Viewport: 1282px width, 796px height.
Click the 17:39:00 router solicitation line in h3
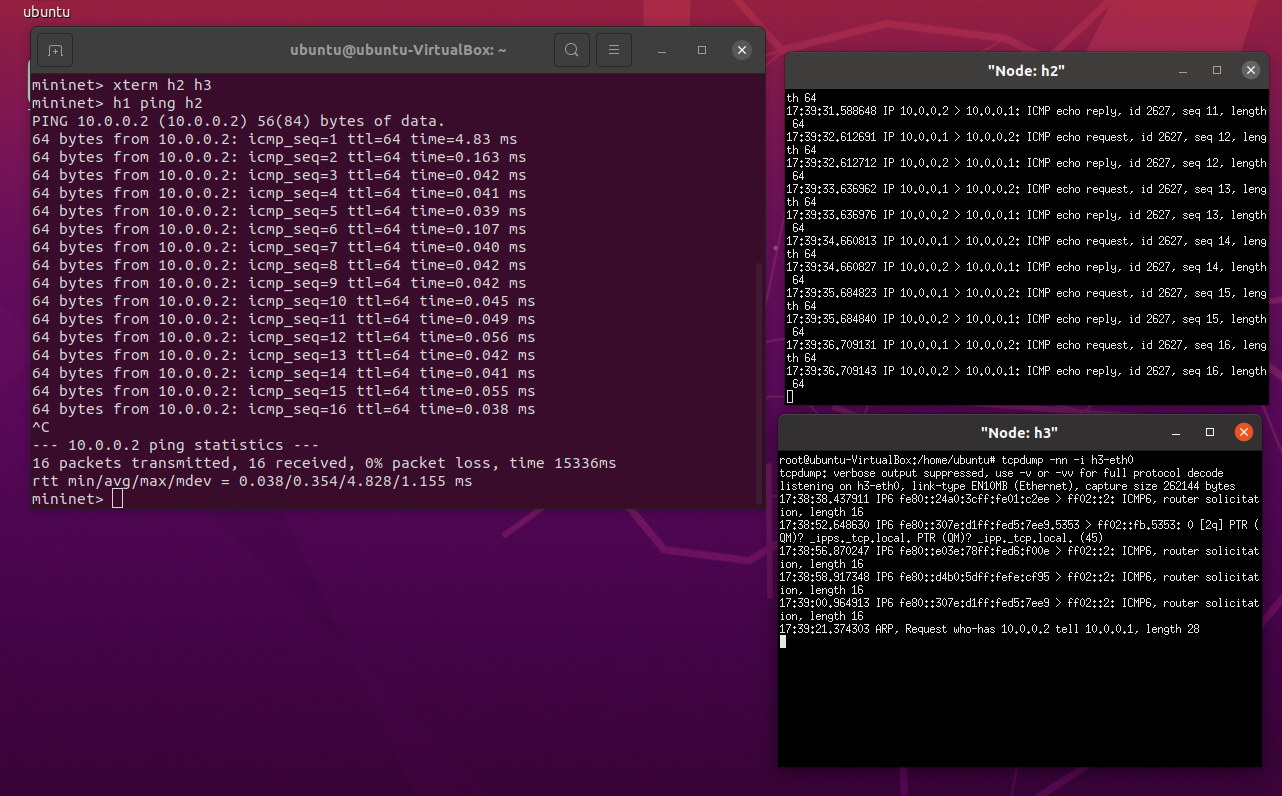tap(1020, 609)
